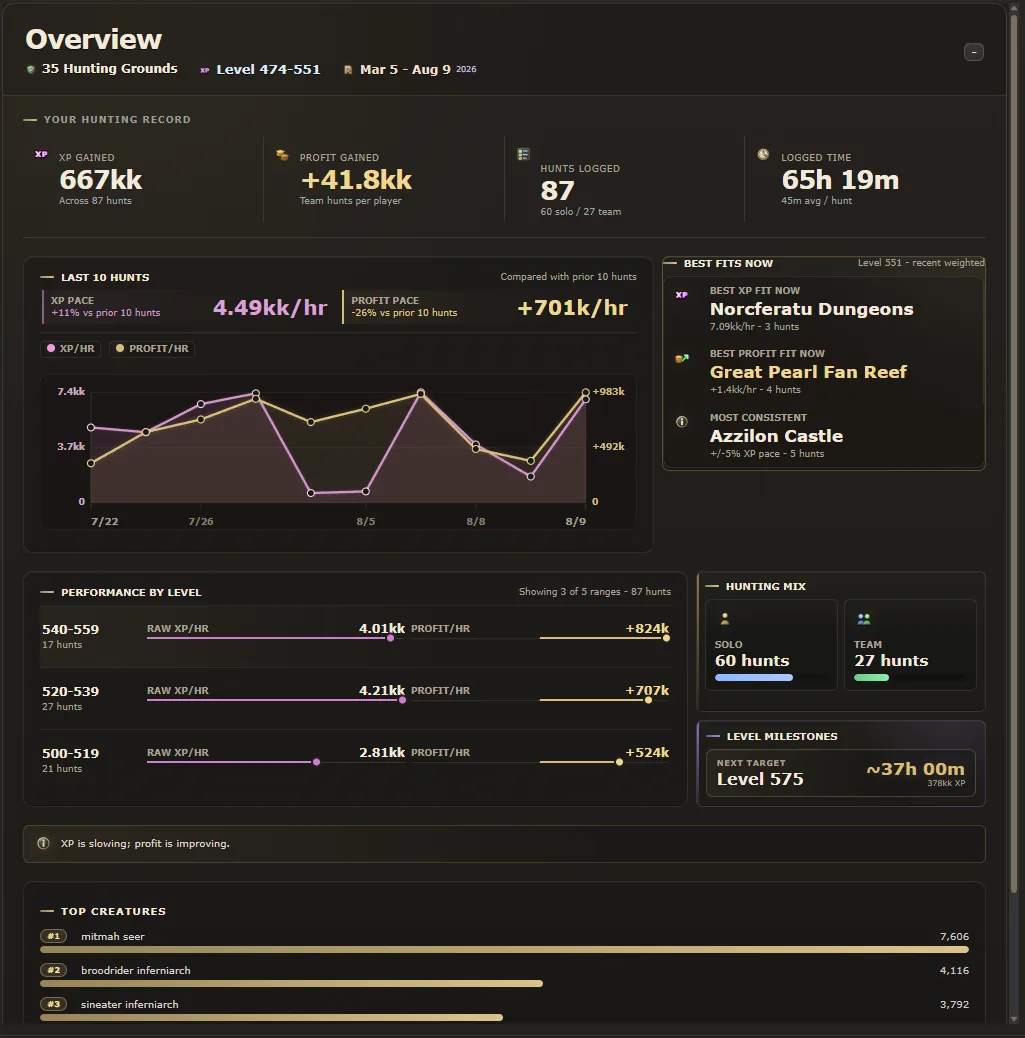Click the XP icon beside Level 474-551
Image resolution: width=1025 pixels, height=1038 pixels.
[x=205, y=70]
